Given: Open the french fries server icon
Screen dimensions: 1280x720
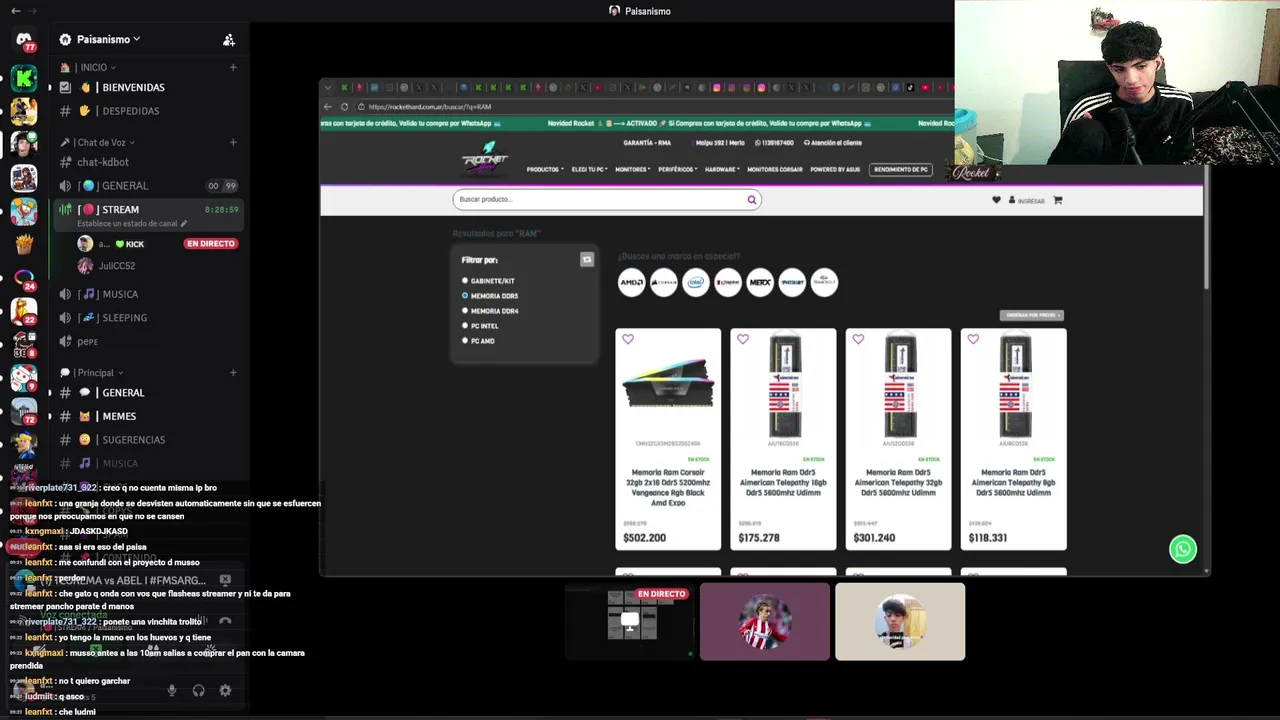Looking at the screenshot, I should click(24, 245).
